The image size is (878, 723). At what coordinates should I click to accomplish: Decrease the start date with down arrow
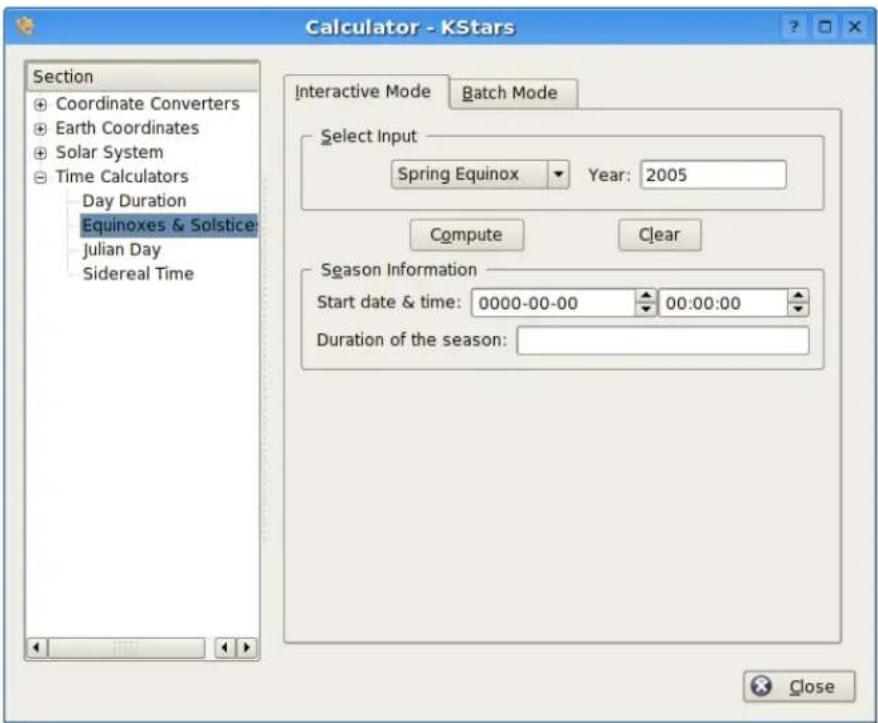pos(646,310)
